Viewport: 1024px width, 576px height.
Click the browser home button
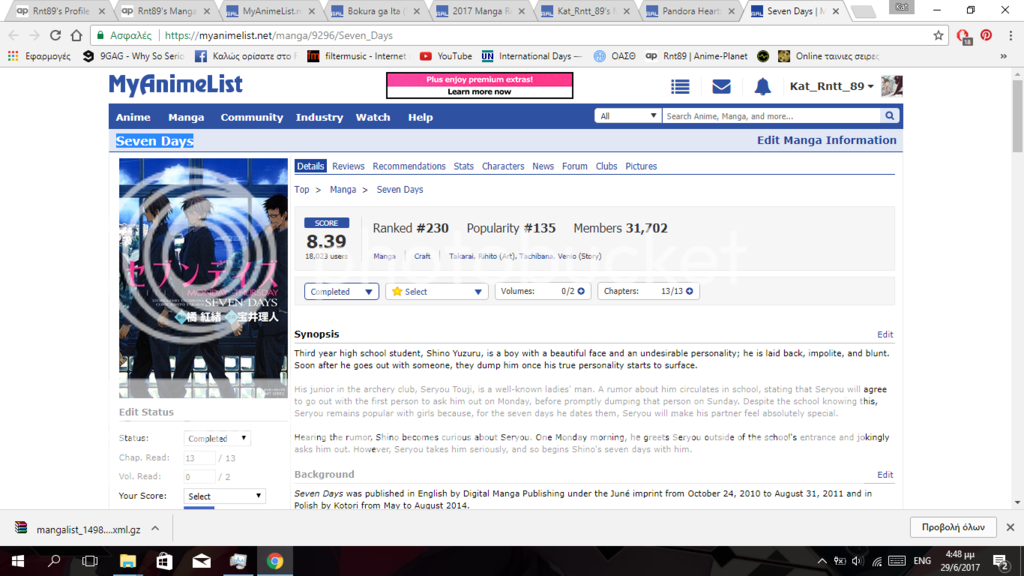[77, 35]
